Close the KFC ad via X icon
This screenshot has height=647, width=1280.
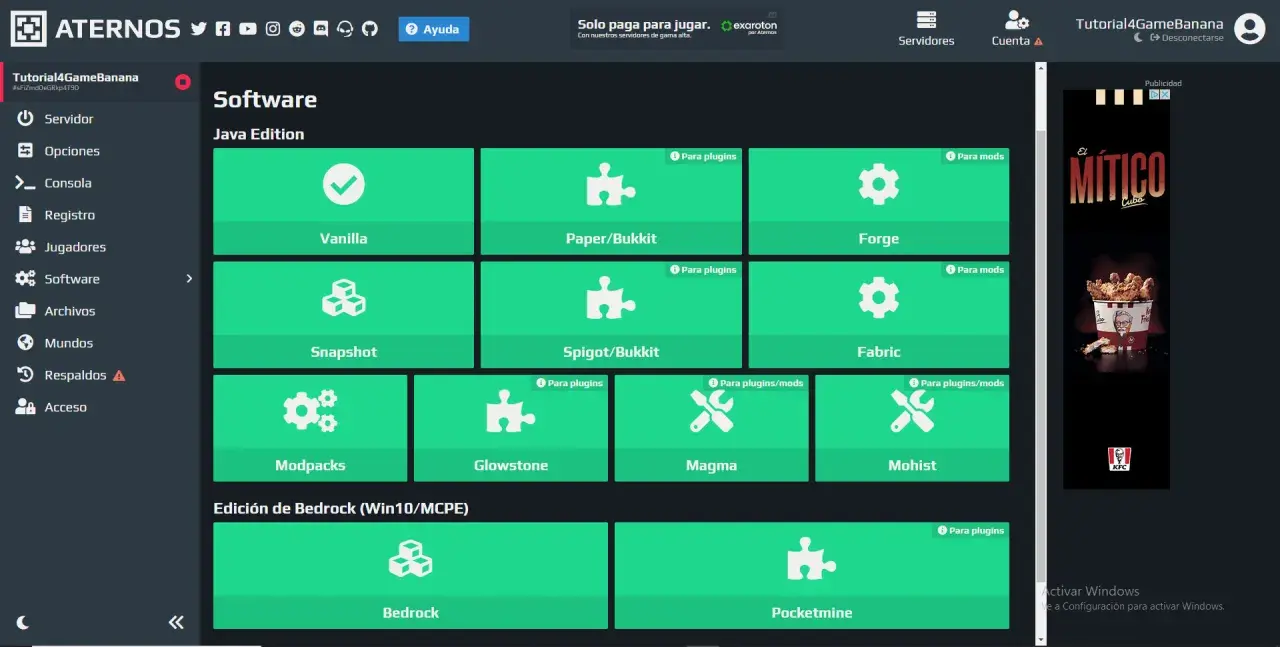click(1164, 94)
